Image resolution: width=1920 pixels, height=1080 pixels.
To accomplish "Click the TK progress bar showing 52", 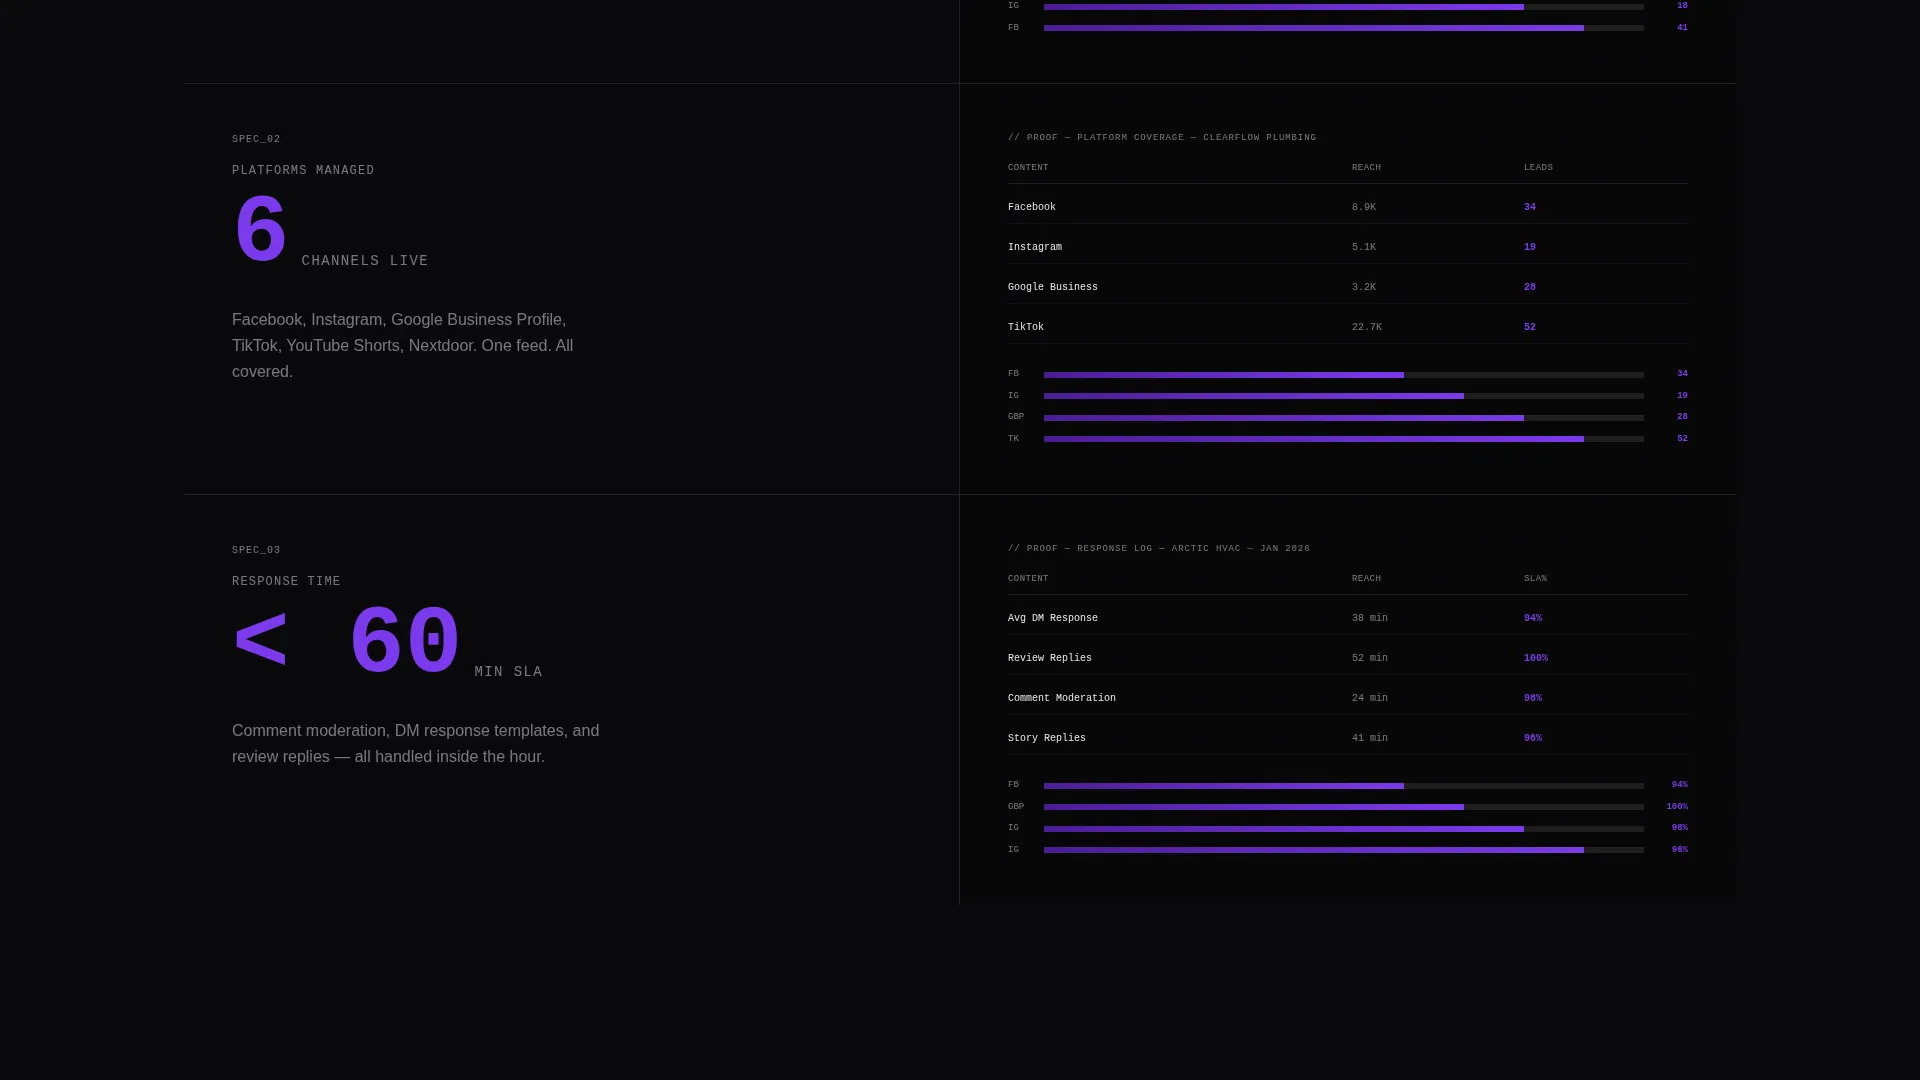I will 1344,439.
